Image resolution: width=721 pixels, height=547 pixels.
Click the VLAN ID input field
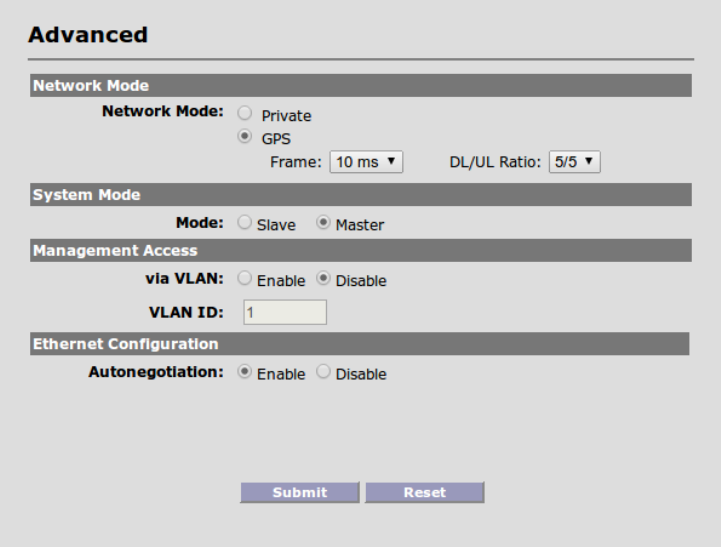point(285,314)
